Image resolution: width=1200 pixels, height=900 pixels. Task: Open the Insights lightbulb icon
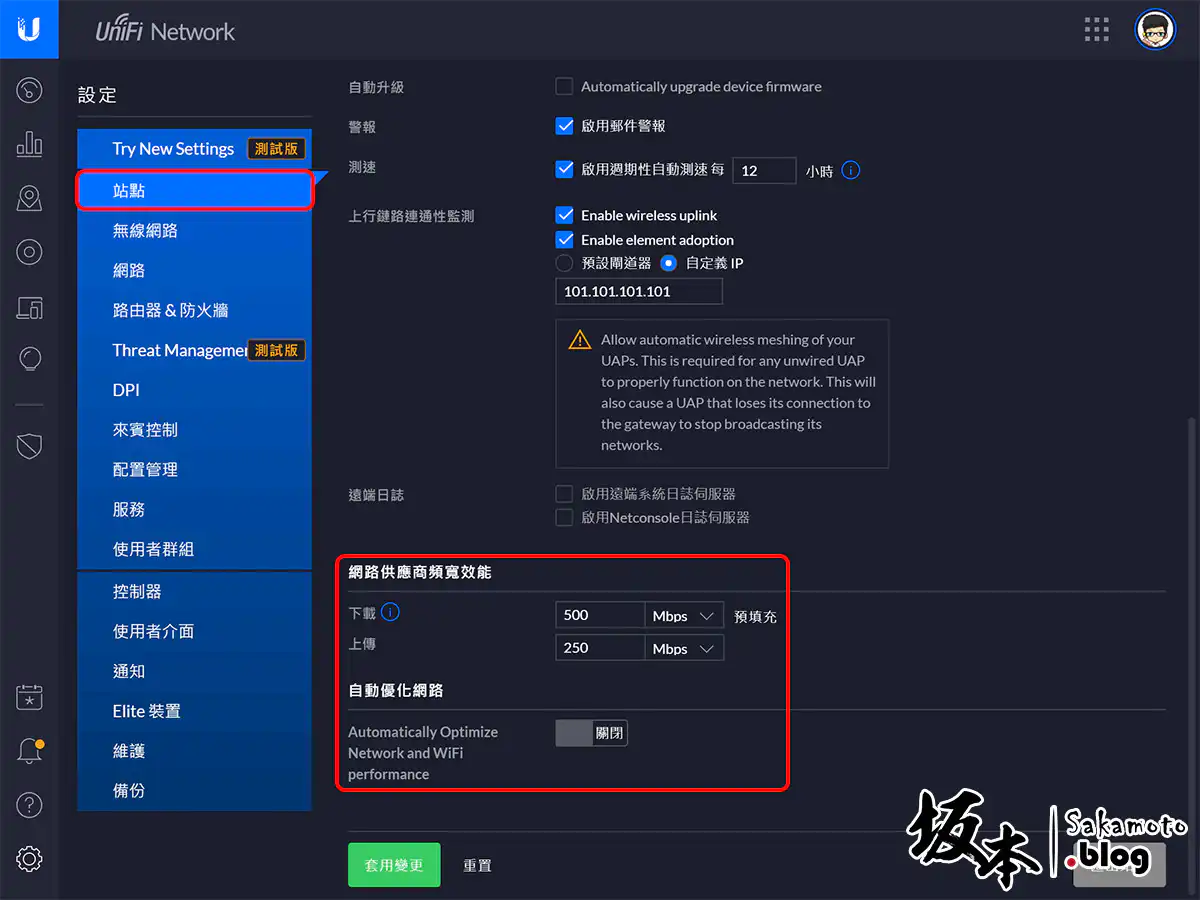point(29,359)
